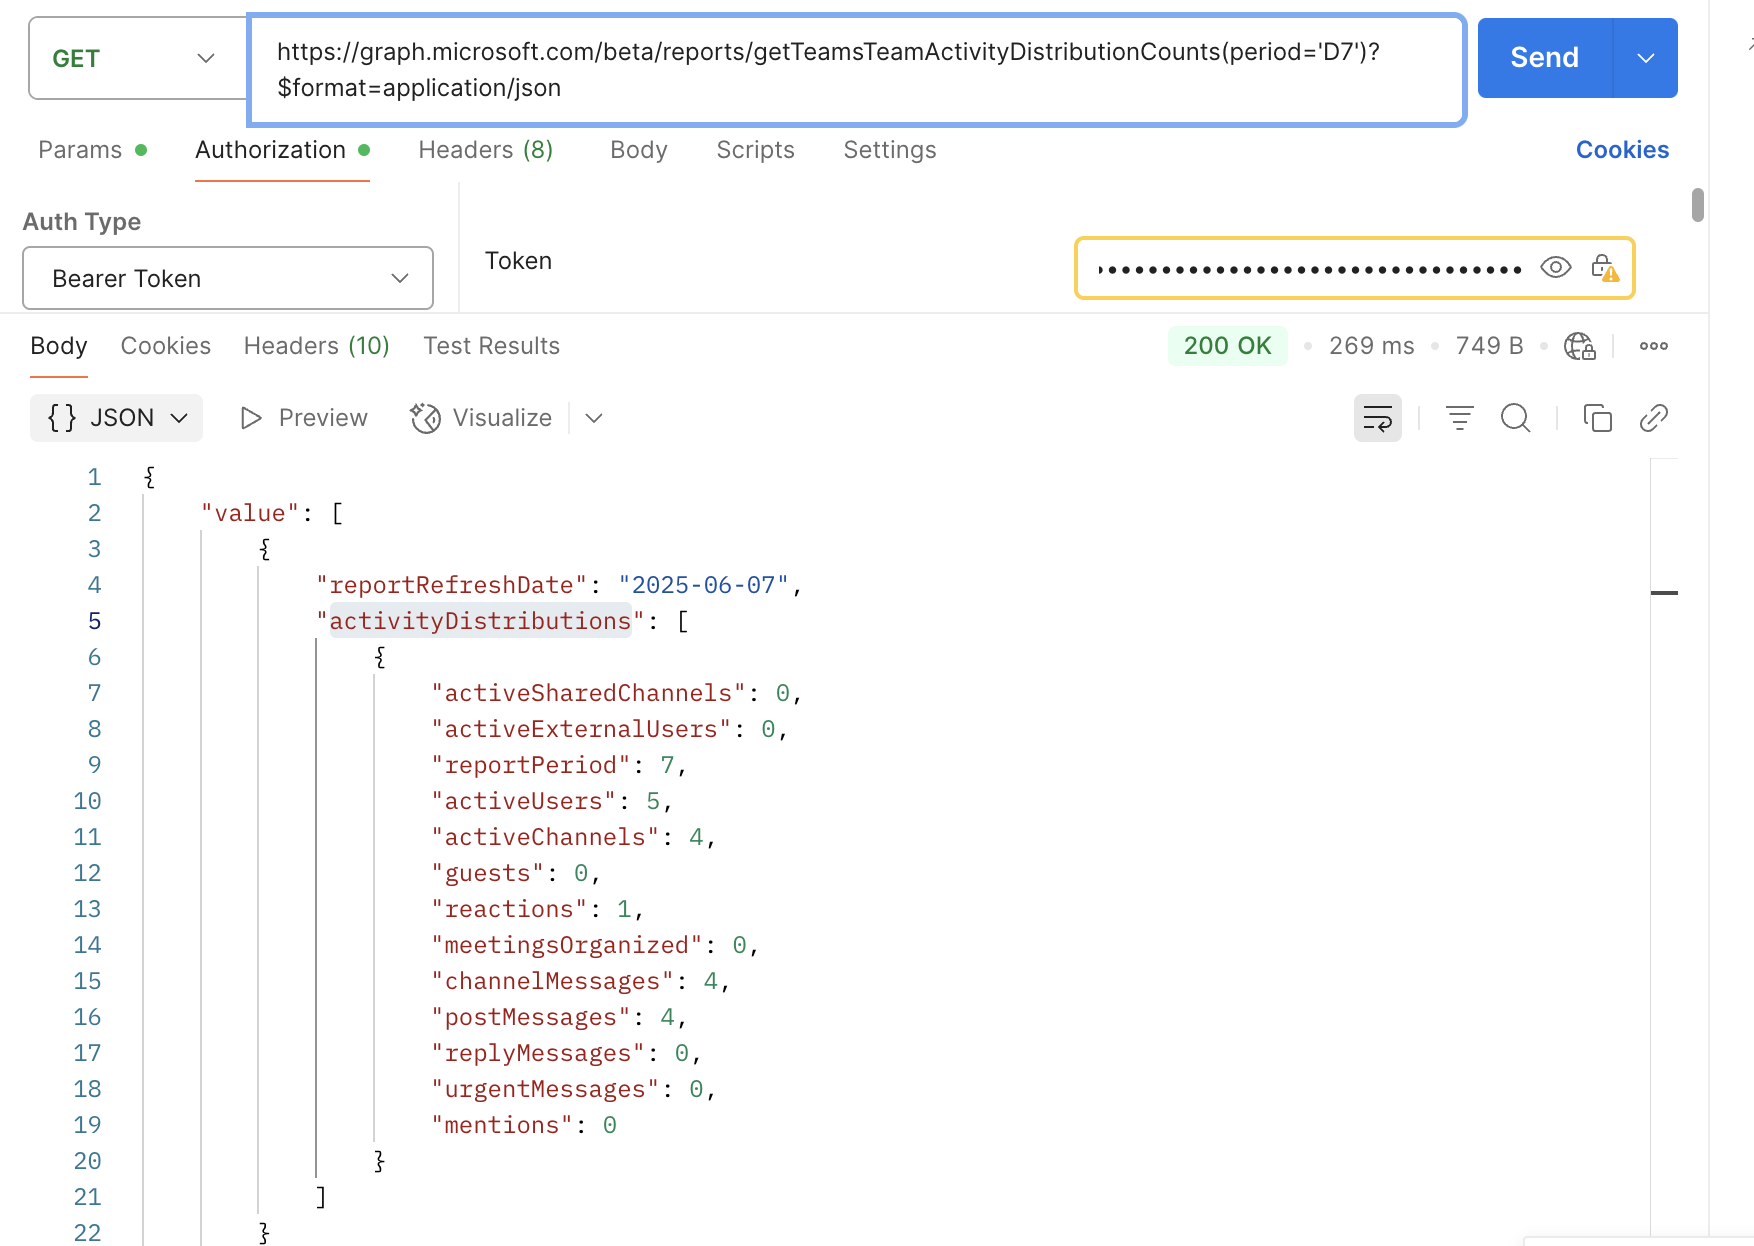
Task: Open the Visualize view
Action: (481, 418)
